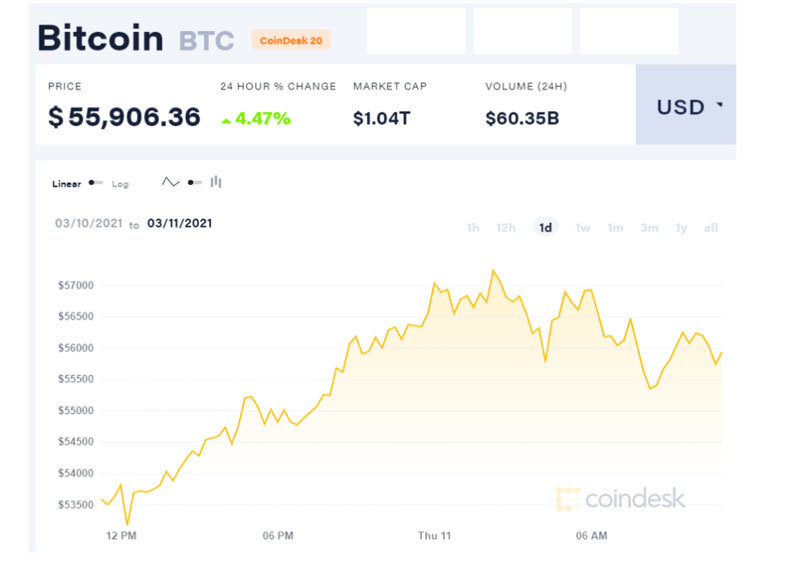
Task: Select the 1d time range
Action: click(545, 228)
